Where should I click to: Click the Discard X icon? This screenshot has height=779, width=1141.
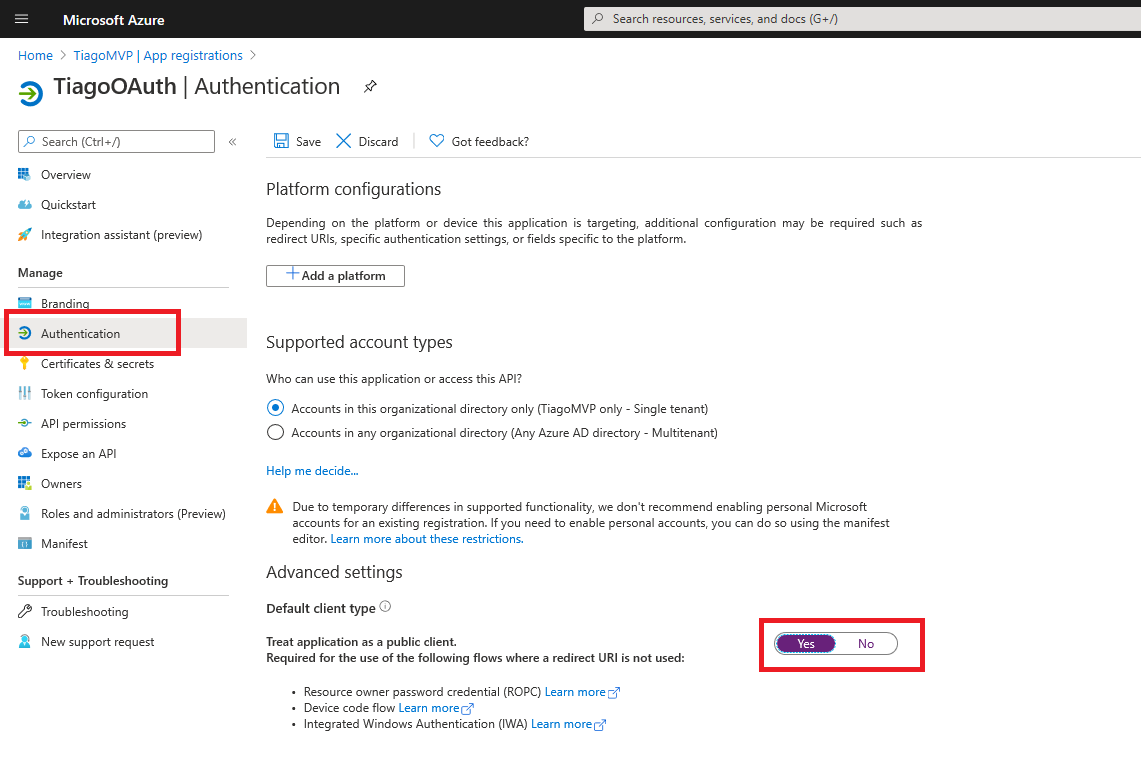click(x=344, y=141)
